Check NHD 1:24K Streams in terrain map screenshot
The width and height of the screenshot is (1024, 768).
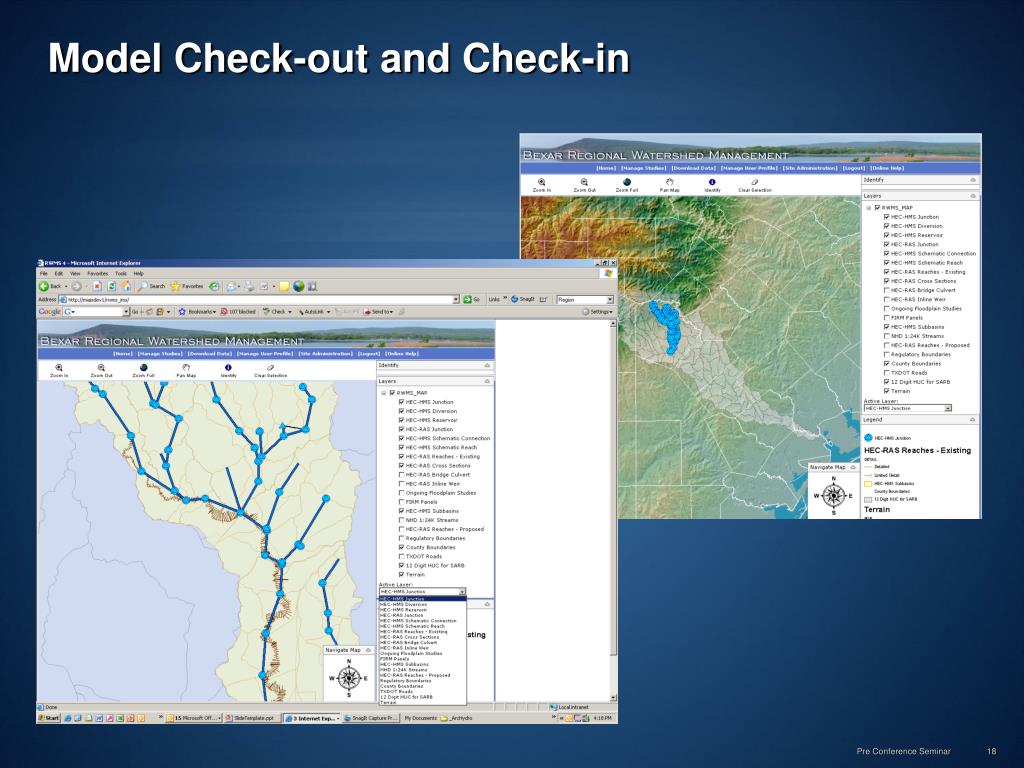tap(886, 336)
